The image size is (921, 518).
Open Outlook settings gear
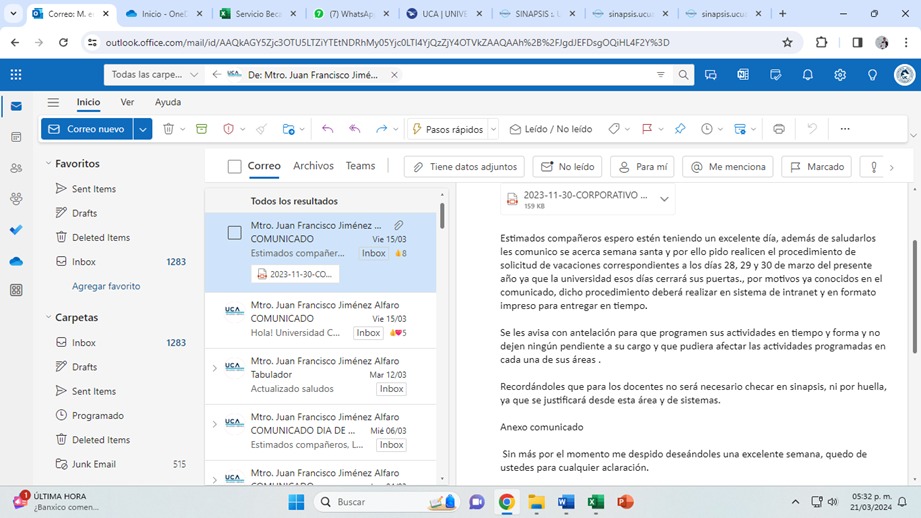pyautogui.click(x=840, y=75)
